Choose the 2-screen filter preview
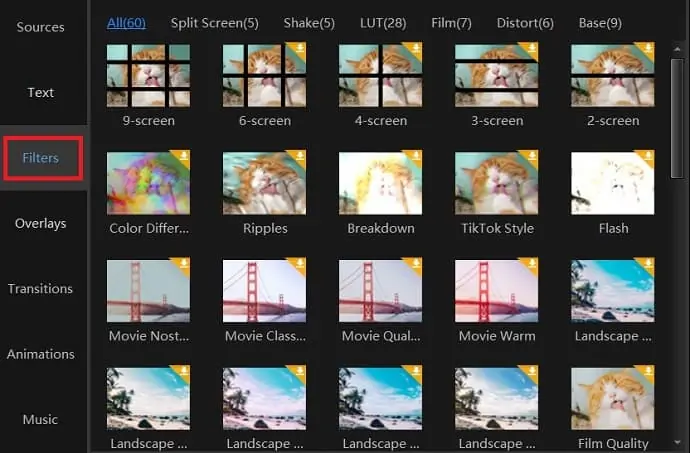This screenshot has height=453, width=690. click(x=613, y=75)
